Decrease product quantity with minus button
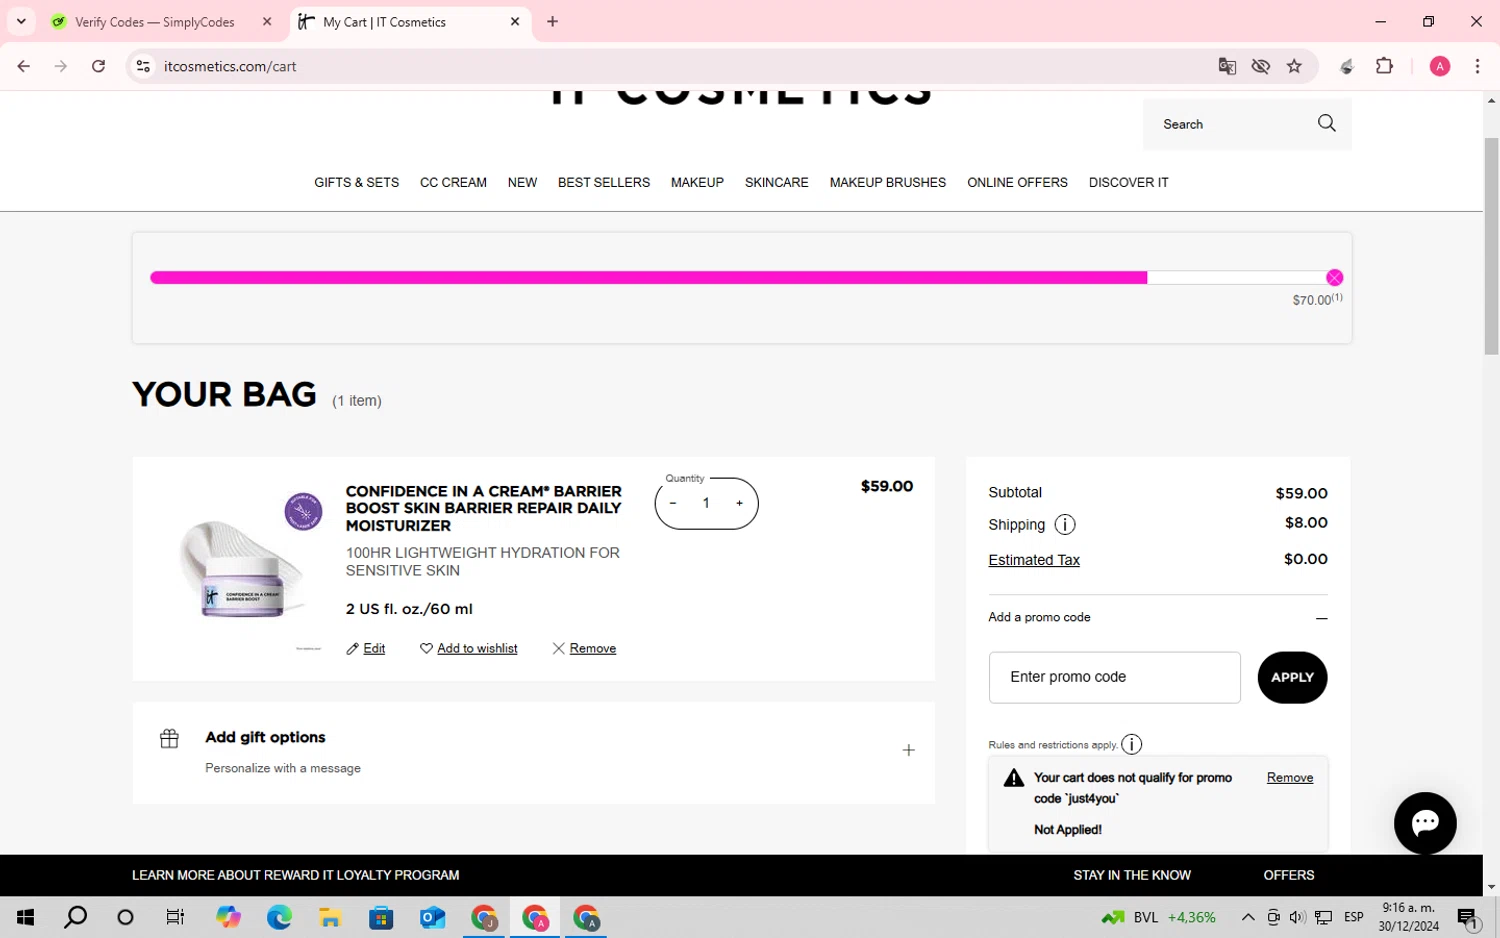 pyautogui.click(x=673, y=503)
